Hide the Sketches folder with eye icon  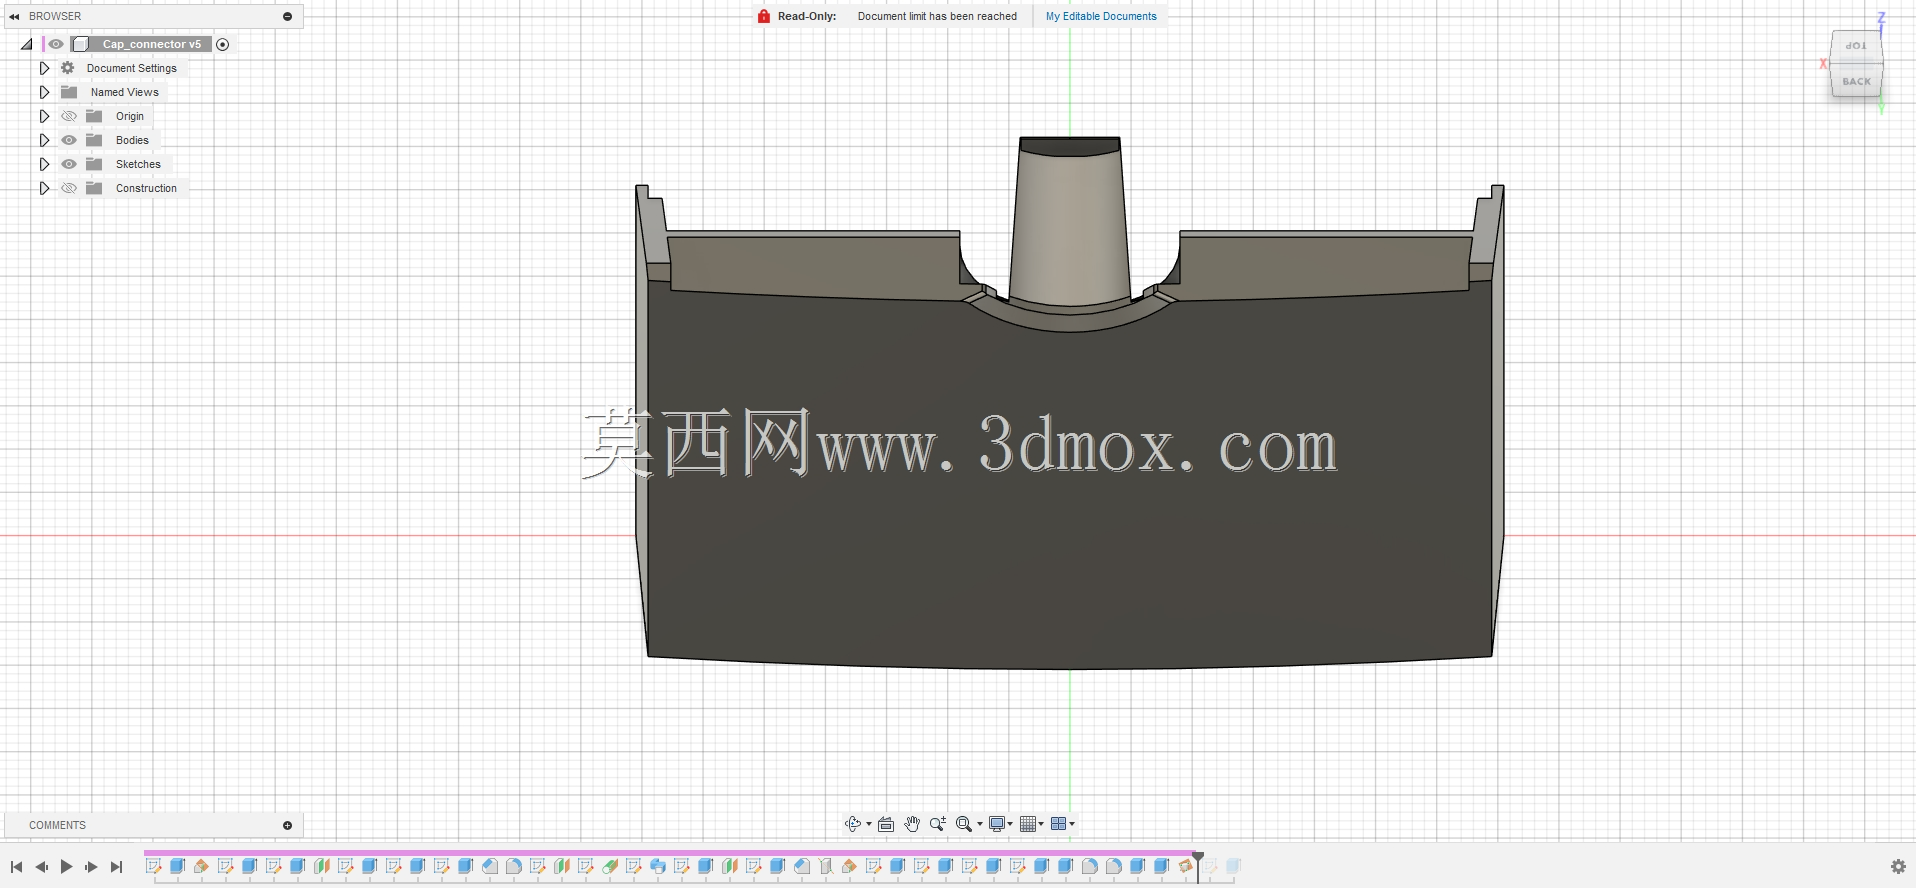[69, 164]
